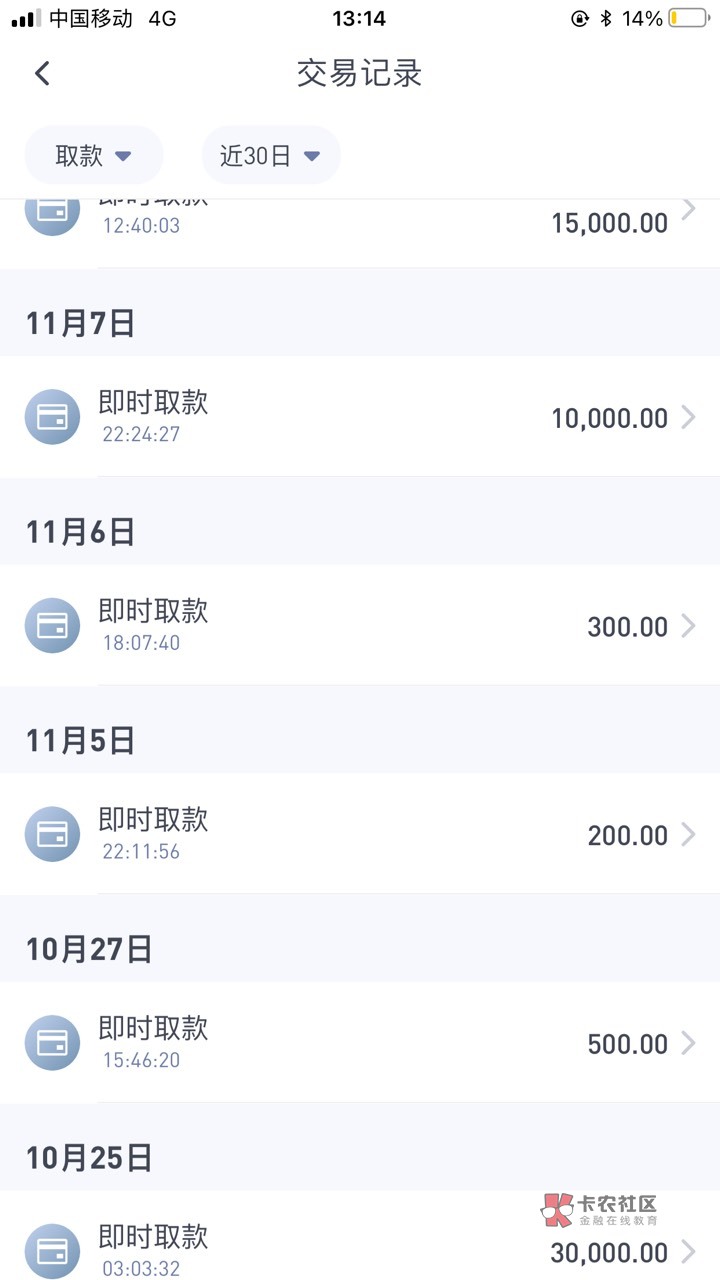720x1280 pixels.
Task: Expand details chevron for 10,000.00 withdrawal
Action: [688, 417]
